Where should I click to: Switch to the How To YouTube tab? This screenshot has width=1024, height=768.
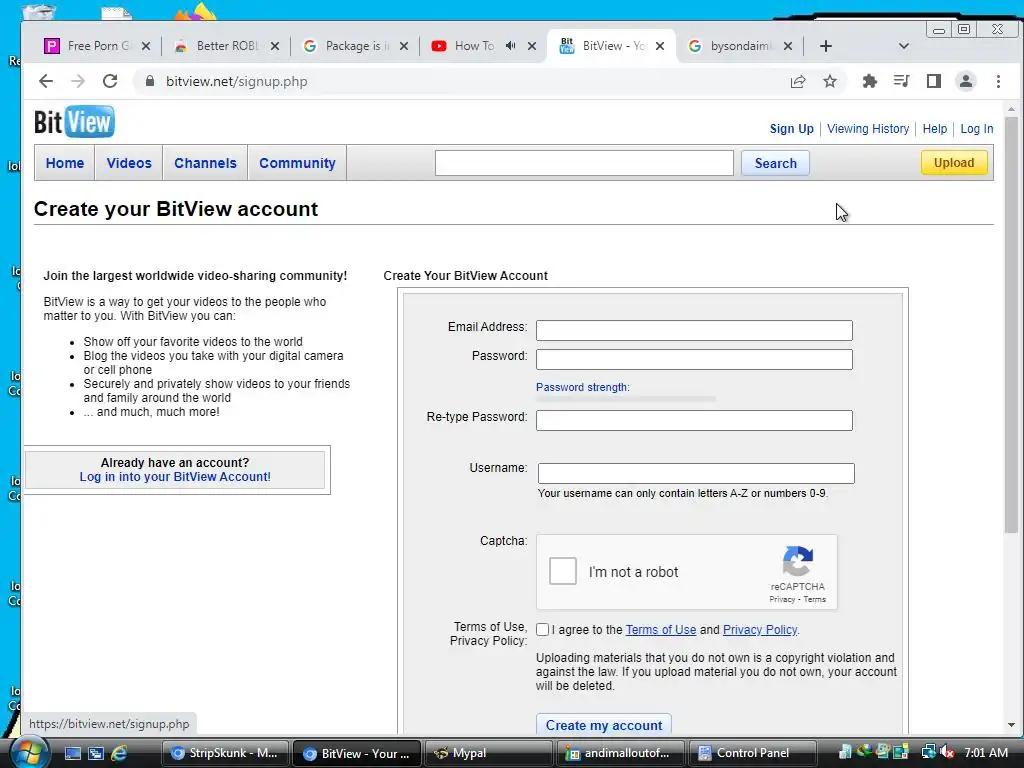click(x=485, y=46)
